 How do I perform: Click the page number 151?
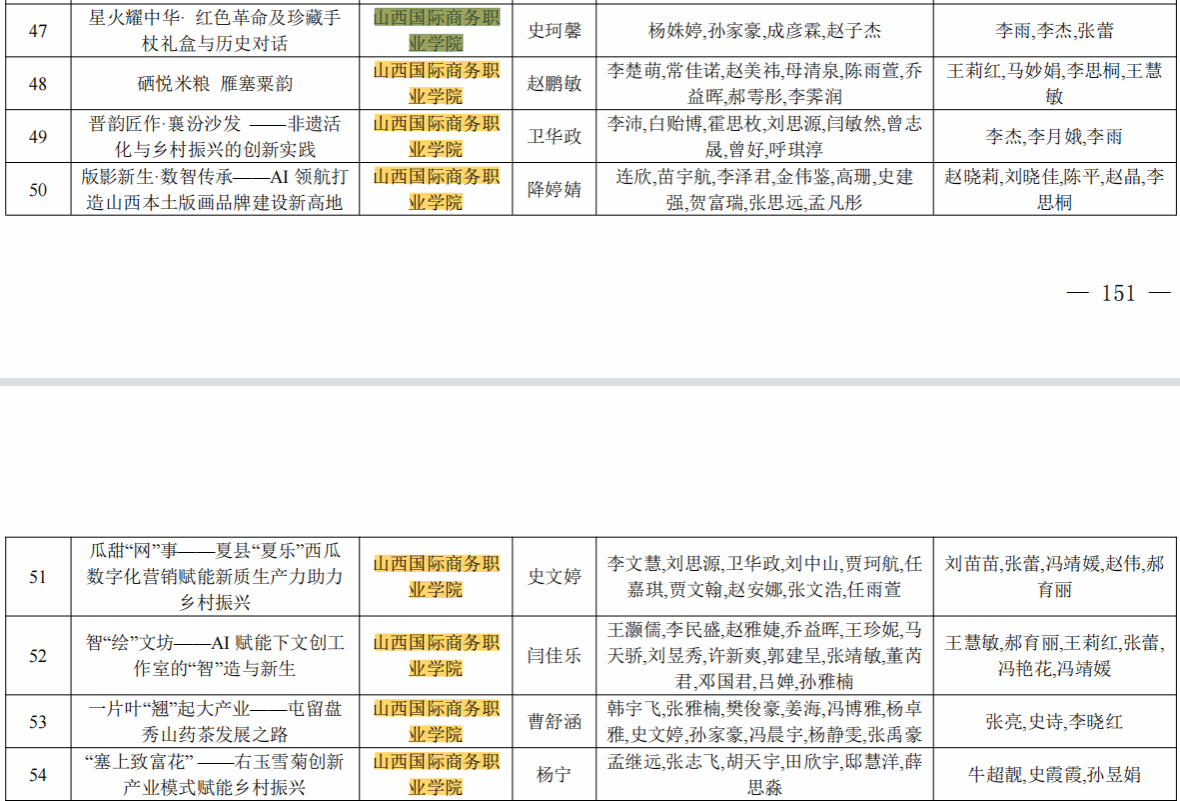pos(1118,293)
